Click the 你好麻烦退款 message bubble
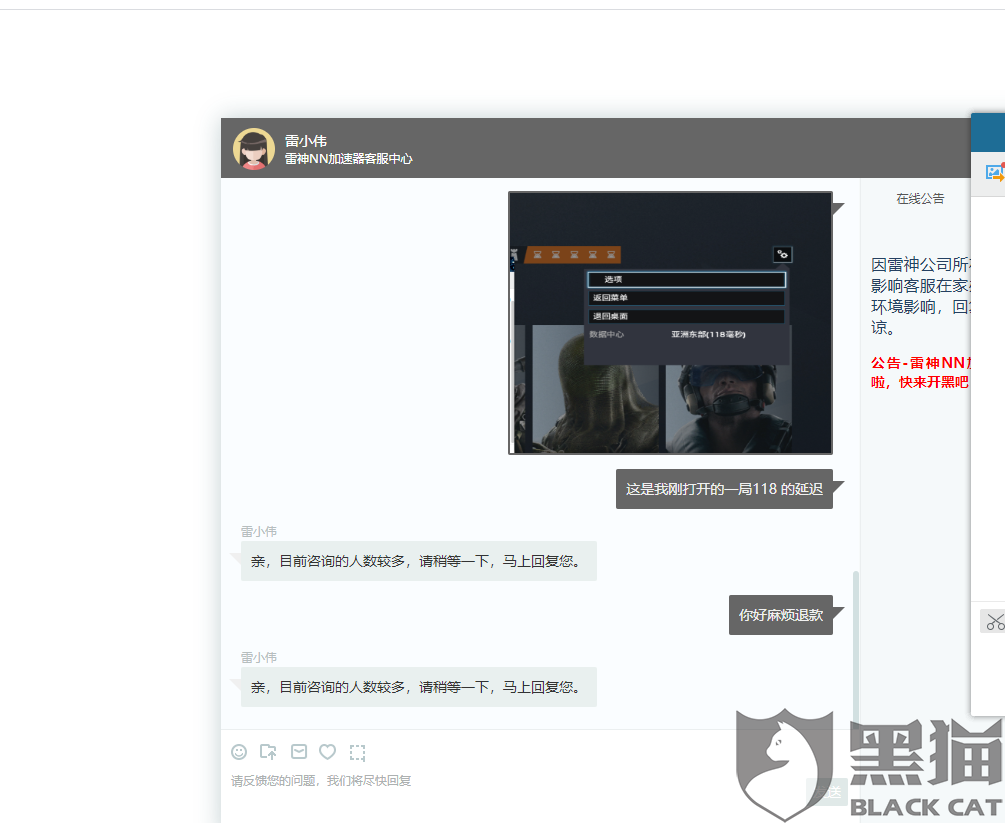 coord(781,615)
